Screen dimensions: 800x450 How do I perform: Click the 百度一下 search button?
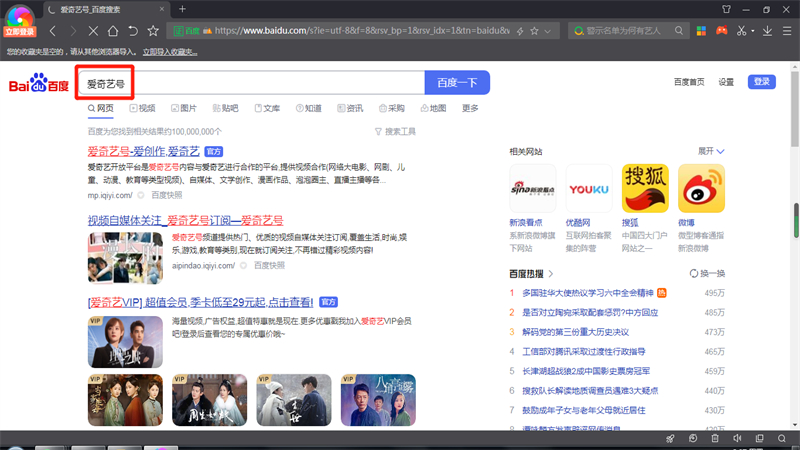pos(457,83)
